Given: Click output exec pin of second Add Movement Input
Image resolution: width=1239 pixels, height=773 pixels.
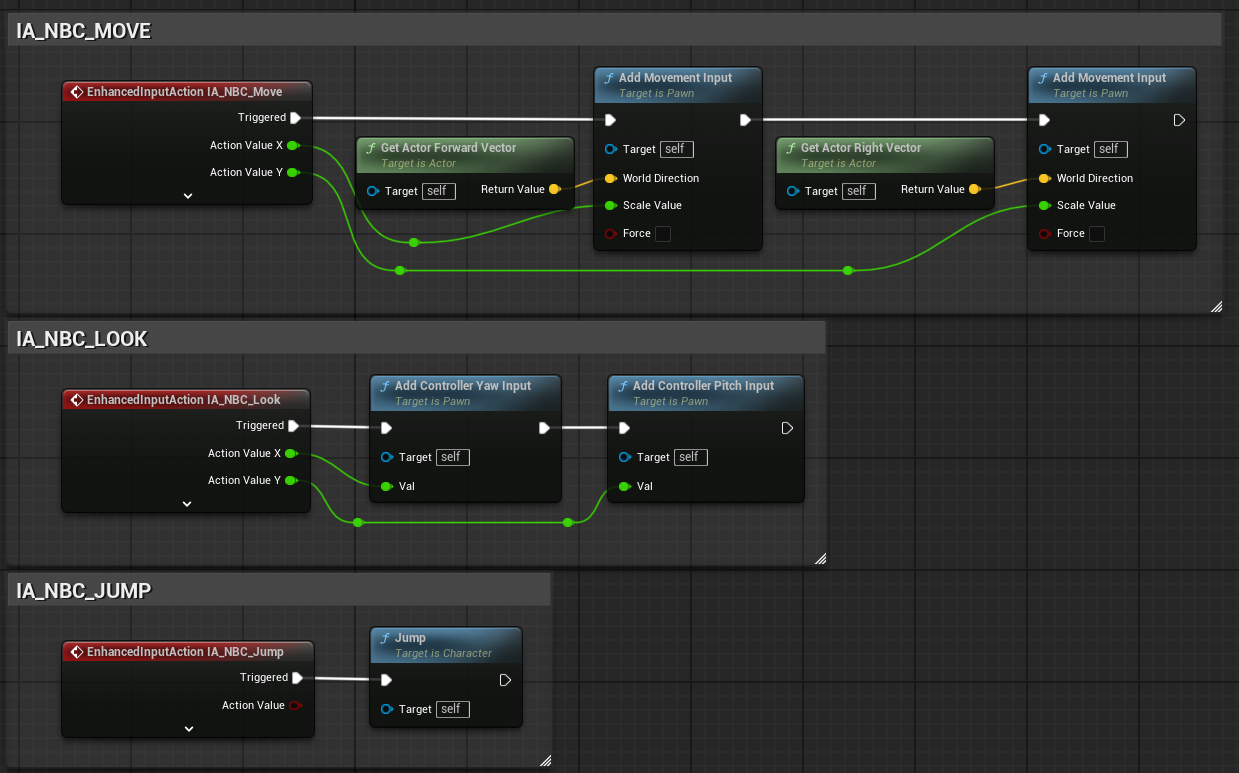Looking at the screenshot, I should [x=1179, y=120].
